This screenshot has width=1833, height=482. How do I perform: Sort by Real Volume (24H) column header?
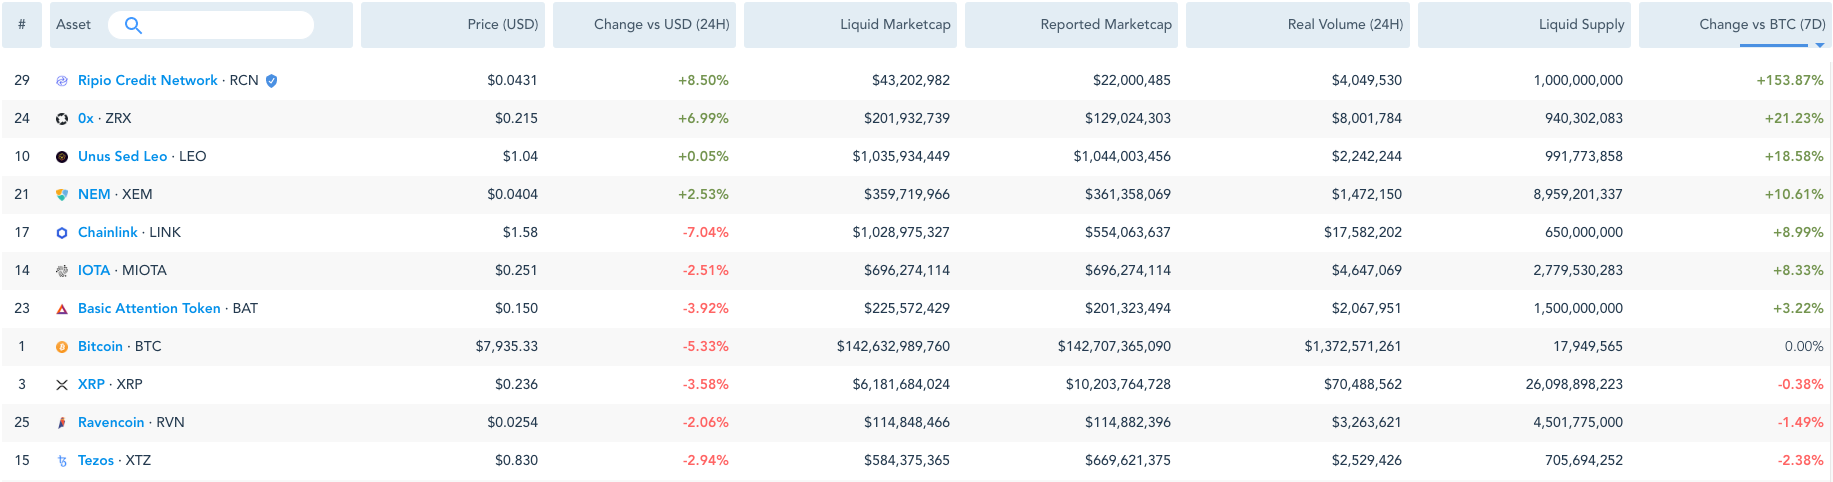tap(1345, 24)
